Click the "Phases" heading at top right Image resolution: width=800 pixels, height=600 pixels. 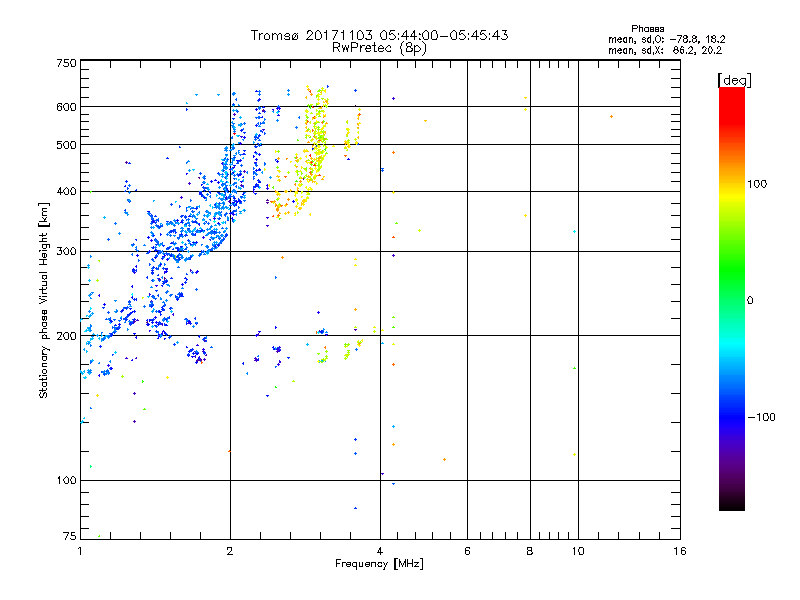(x=647, y=29)
